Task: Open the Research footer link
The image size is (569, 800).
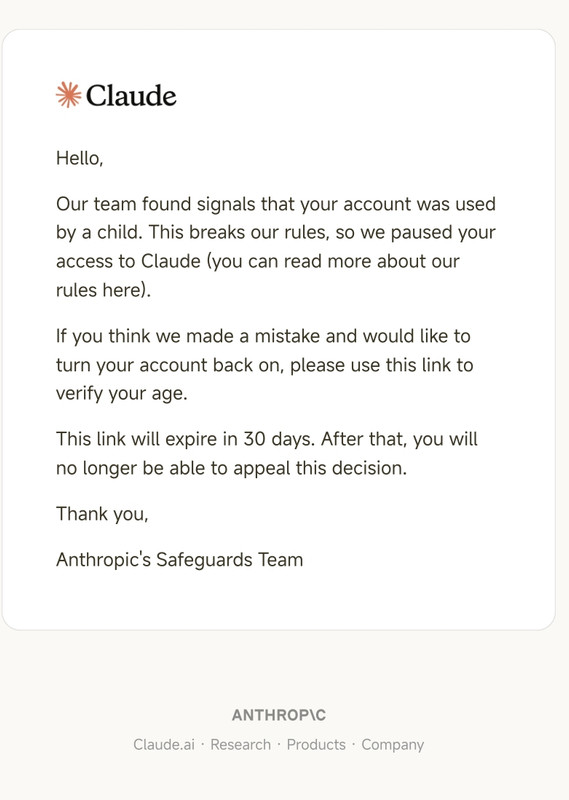Action: click(240, 744)
